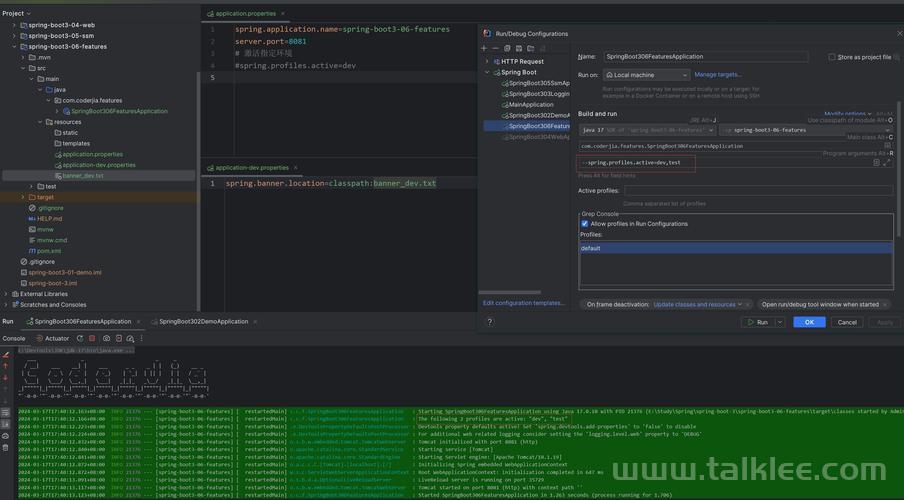Select the Console tab
This screenshot has width=904, height=500.
(14, 339)
